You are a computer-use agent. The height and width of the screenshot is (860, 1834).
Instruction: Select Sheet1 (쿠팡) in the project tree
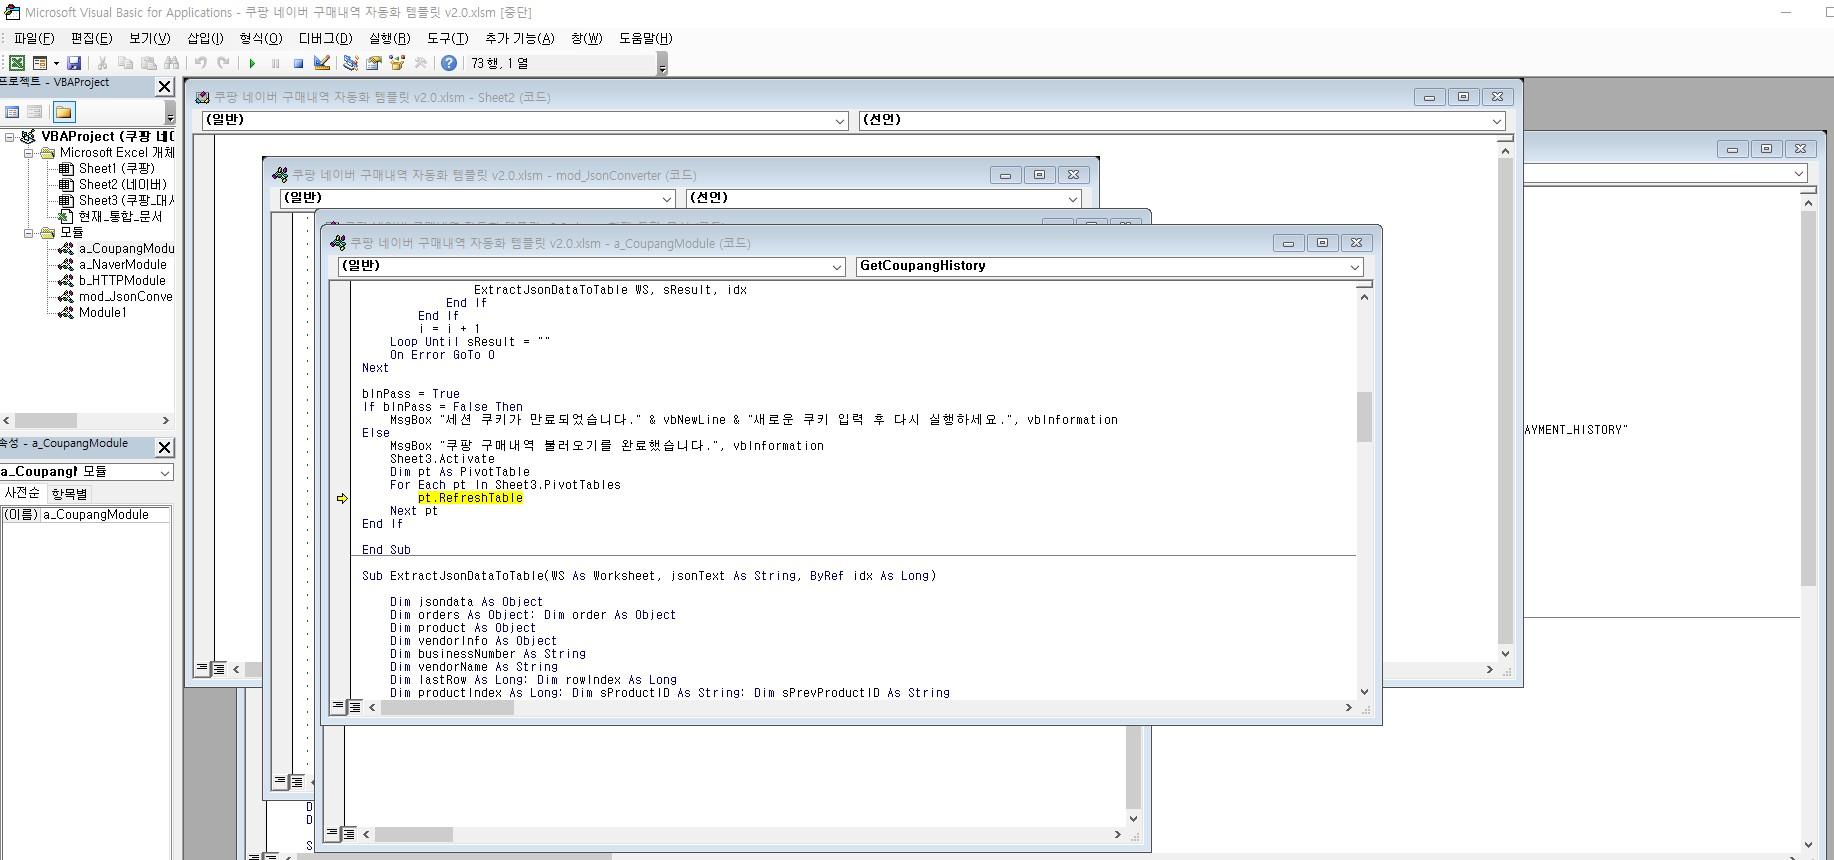[116, 169]
